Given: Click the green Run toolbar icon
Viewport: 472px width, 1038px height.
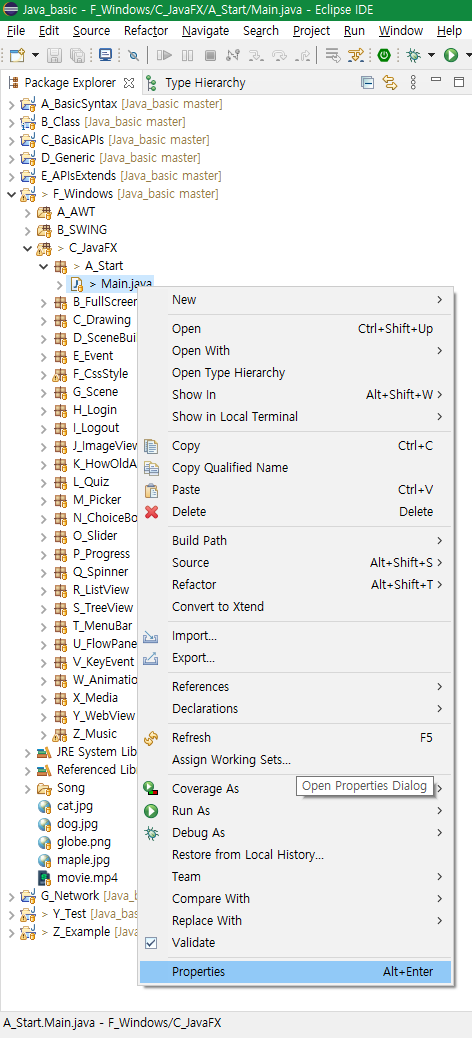Looking at the screenshot, I should [451, 56].
